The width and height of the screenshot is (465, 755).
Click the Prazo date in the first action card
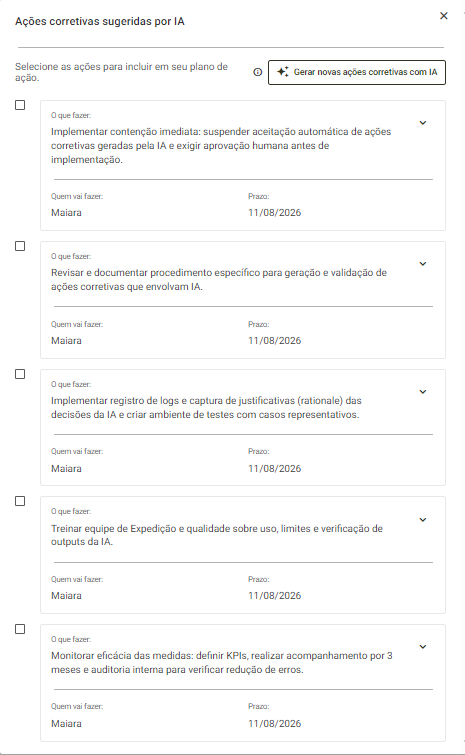point(274,213)
